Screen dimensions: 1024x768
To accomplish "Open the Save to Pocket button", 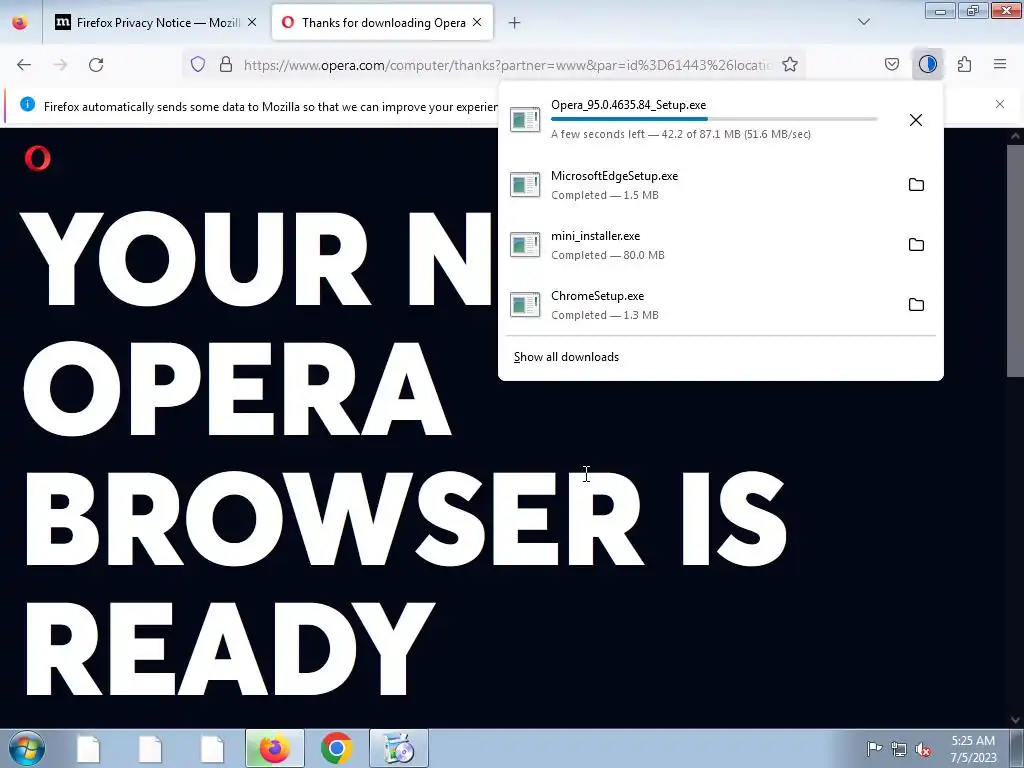I will [892, 65].
